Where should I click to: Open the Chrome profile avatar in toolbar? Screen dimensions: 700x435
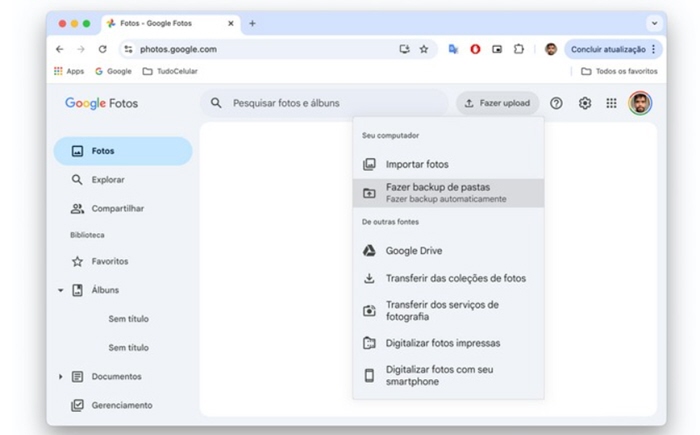551,49
